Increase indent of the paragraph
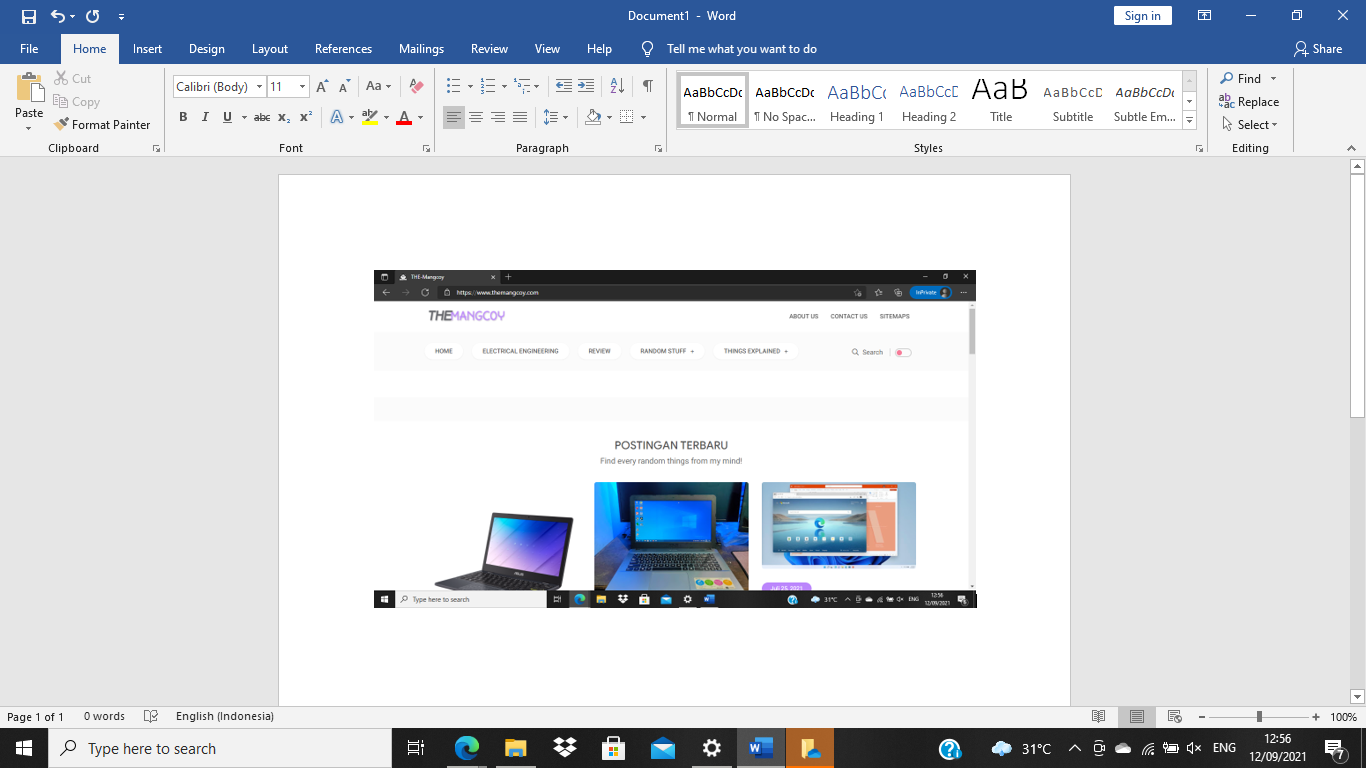 [x=586, y=86]
